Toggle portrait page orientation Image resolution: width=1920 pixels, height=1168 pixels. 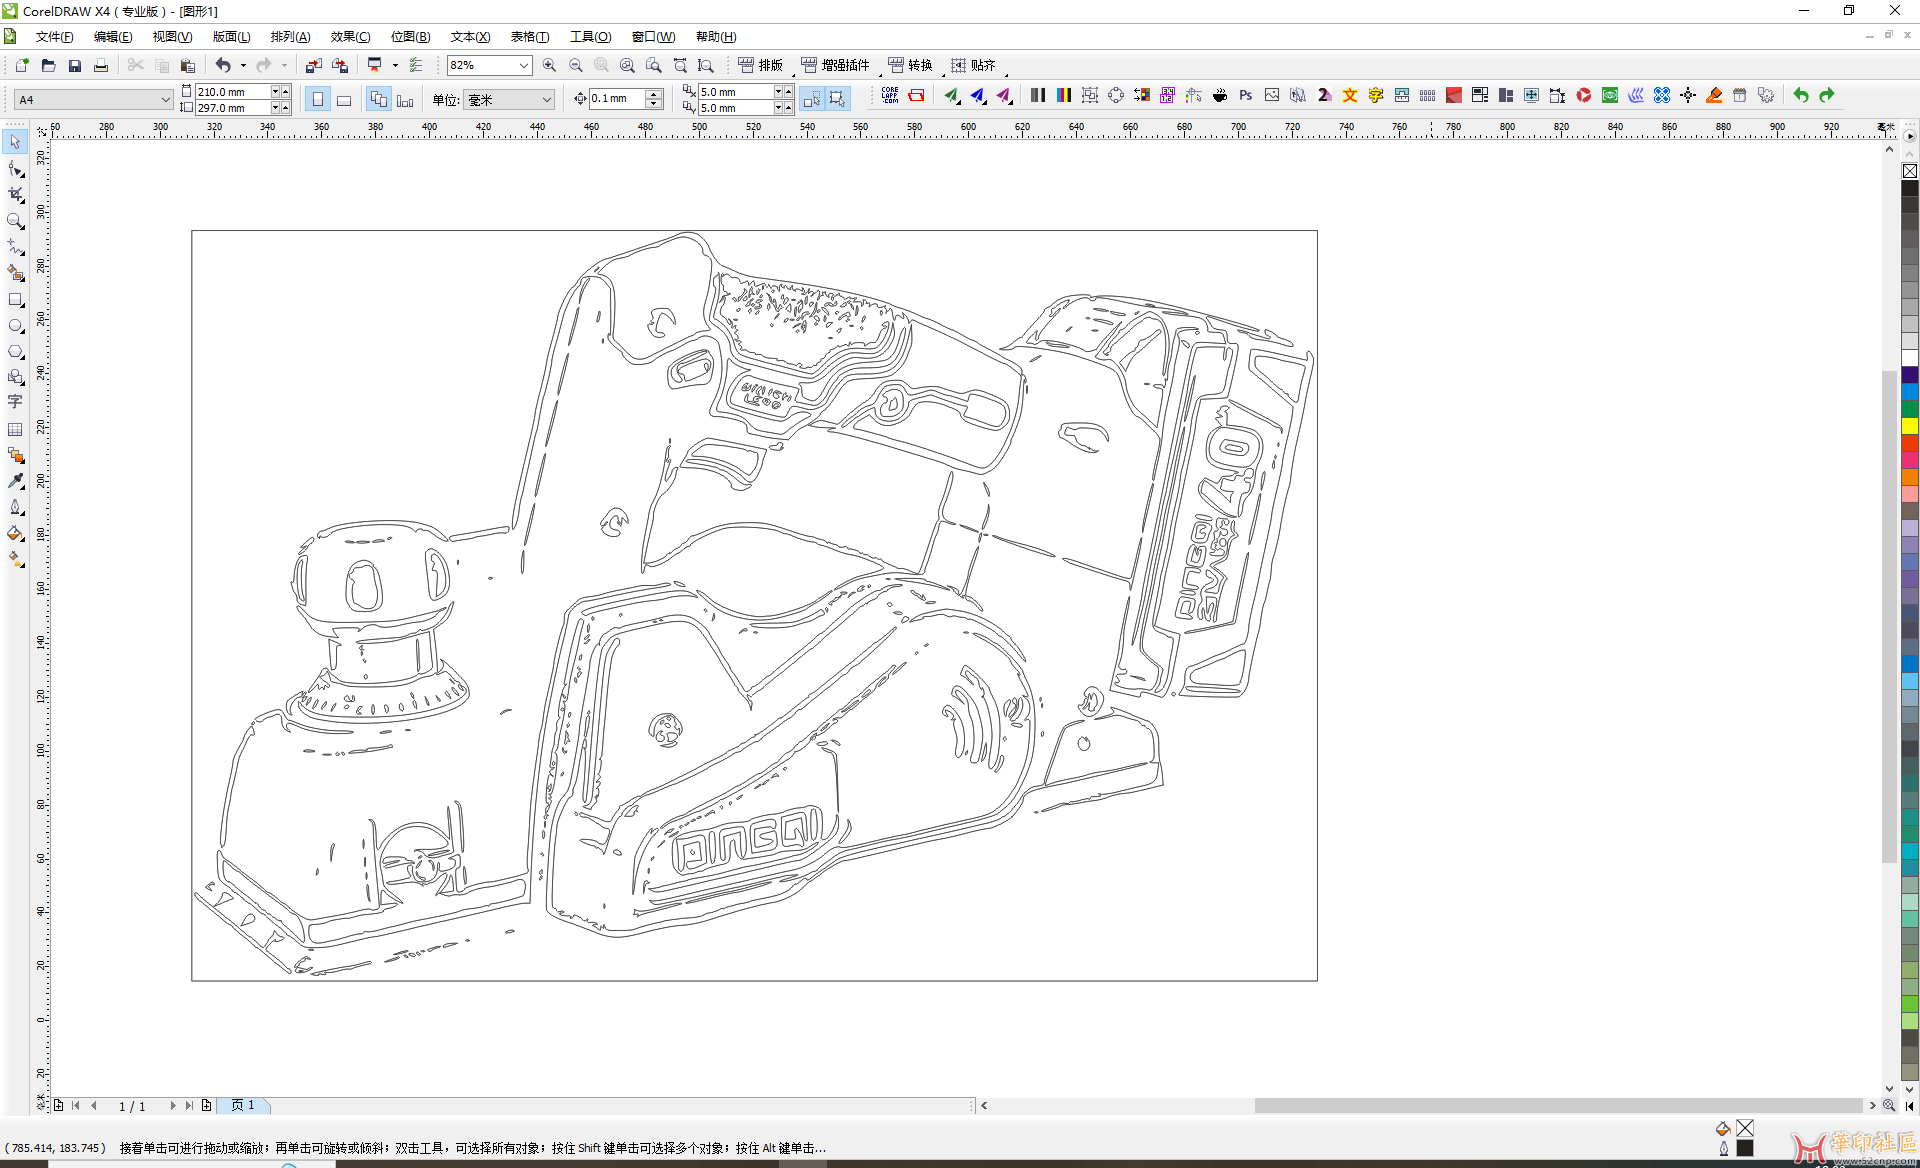tap(317, 99)
